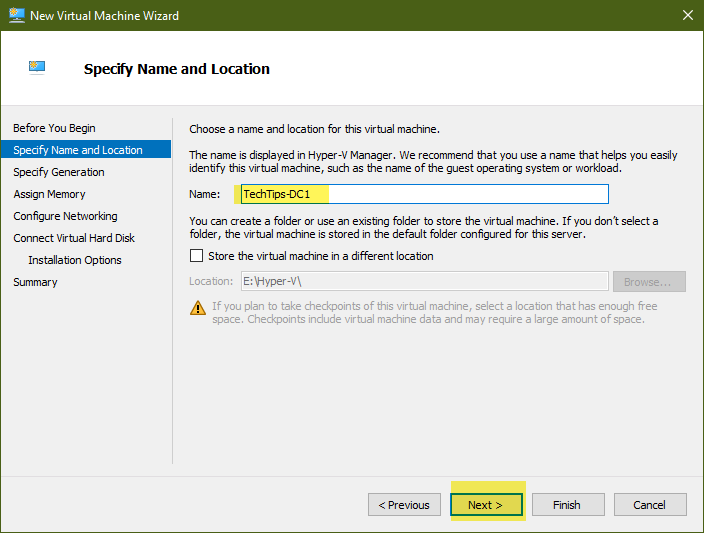Click the Browse button
This screenshot has height=533, width=704.
[649, 282]
